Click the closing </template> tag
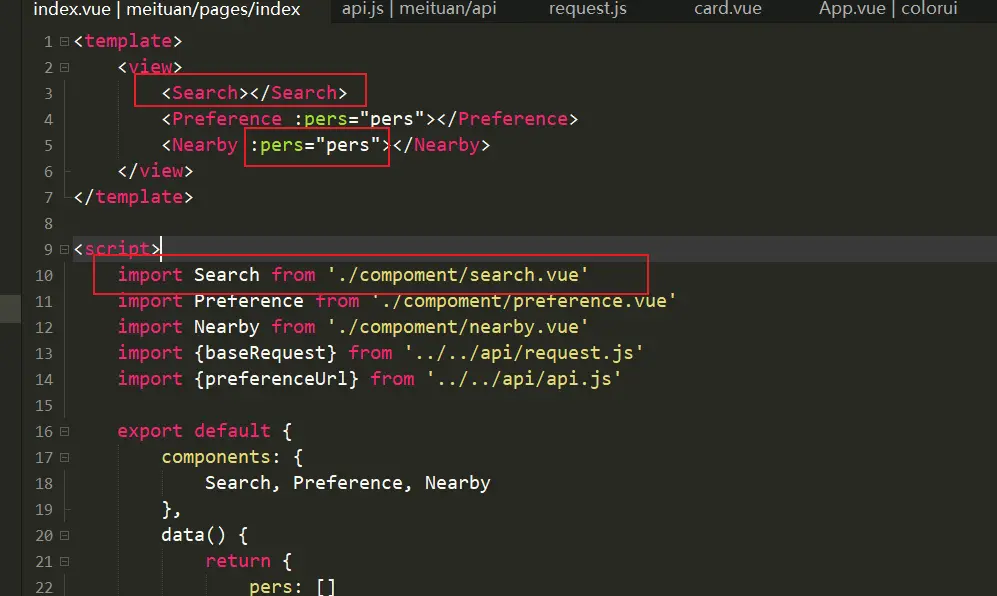The image size is (997, 596). [x=134, y=197]
